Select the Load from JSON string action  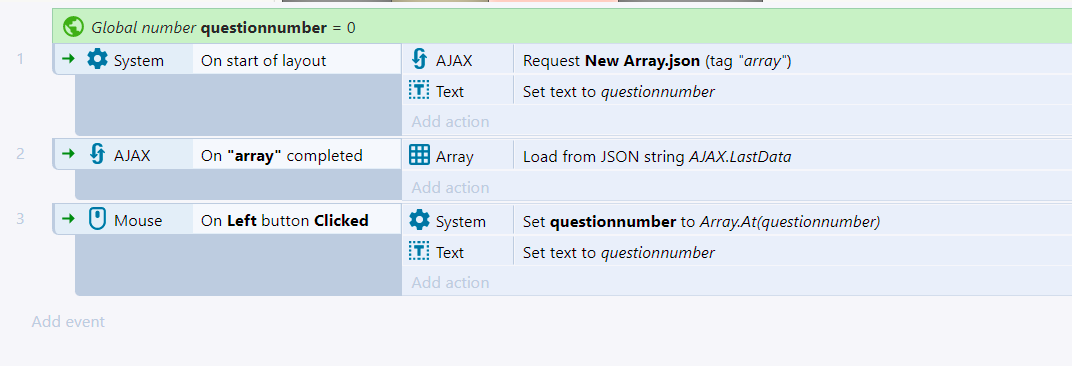[x=793, y=157]
